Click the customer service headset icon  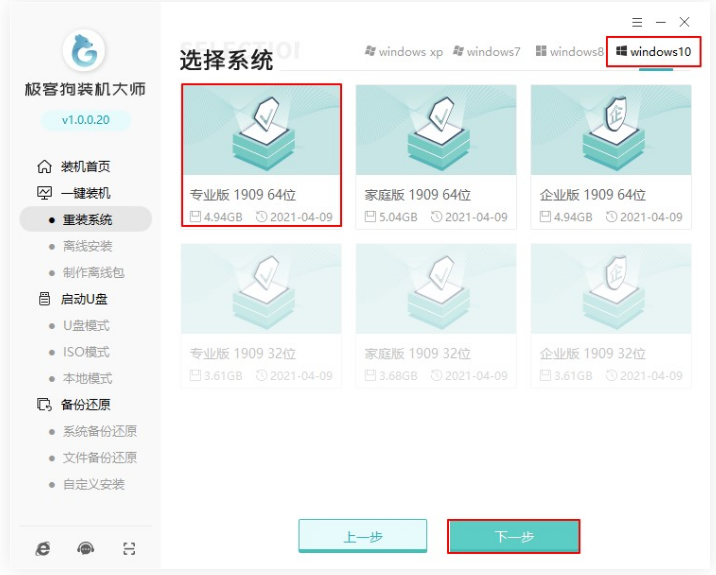click(x=86, y=548)
